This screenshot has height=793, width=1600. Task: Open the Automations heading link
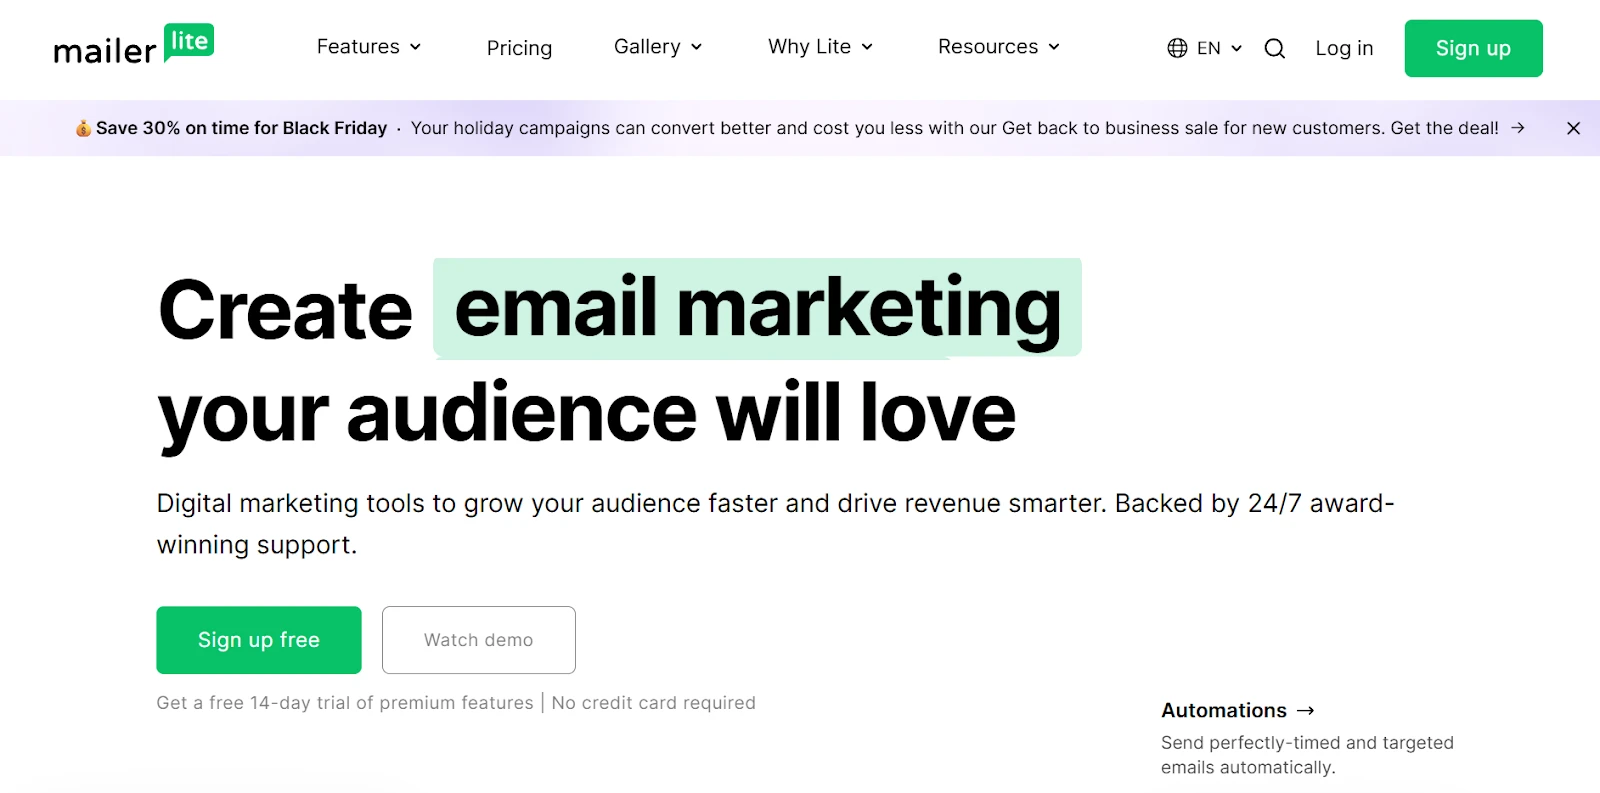pyautogui.click(x=1223, y=711)
